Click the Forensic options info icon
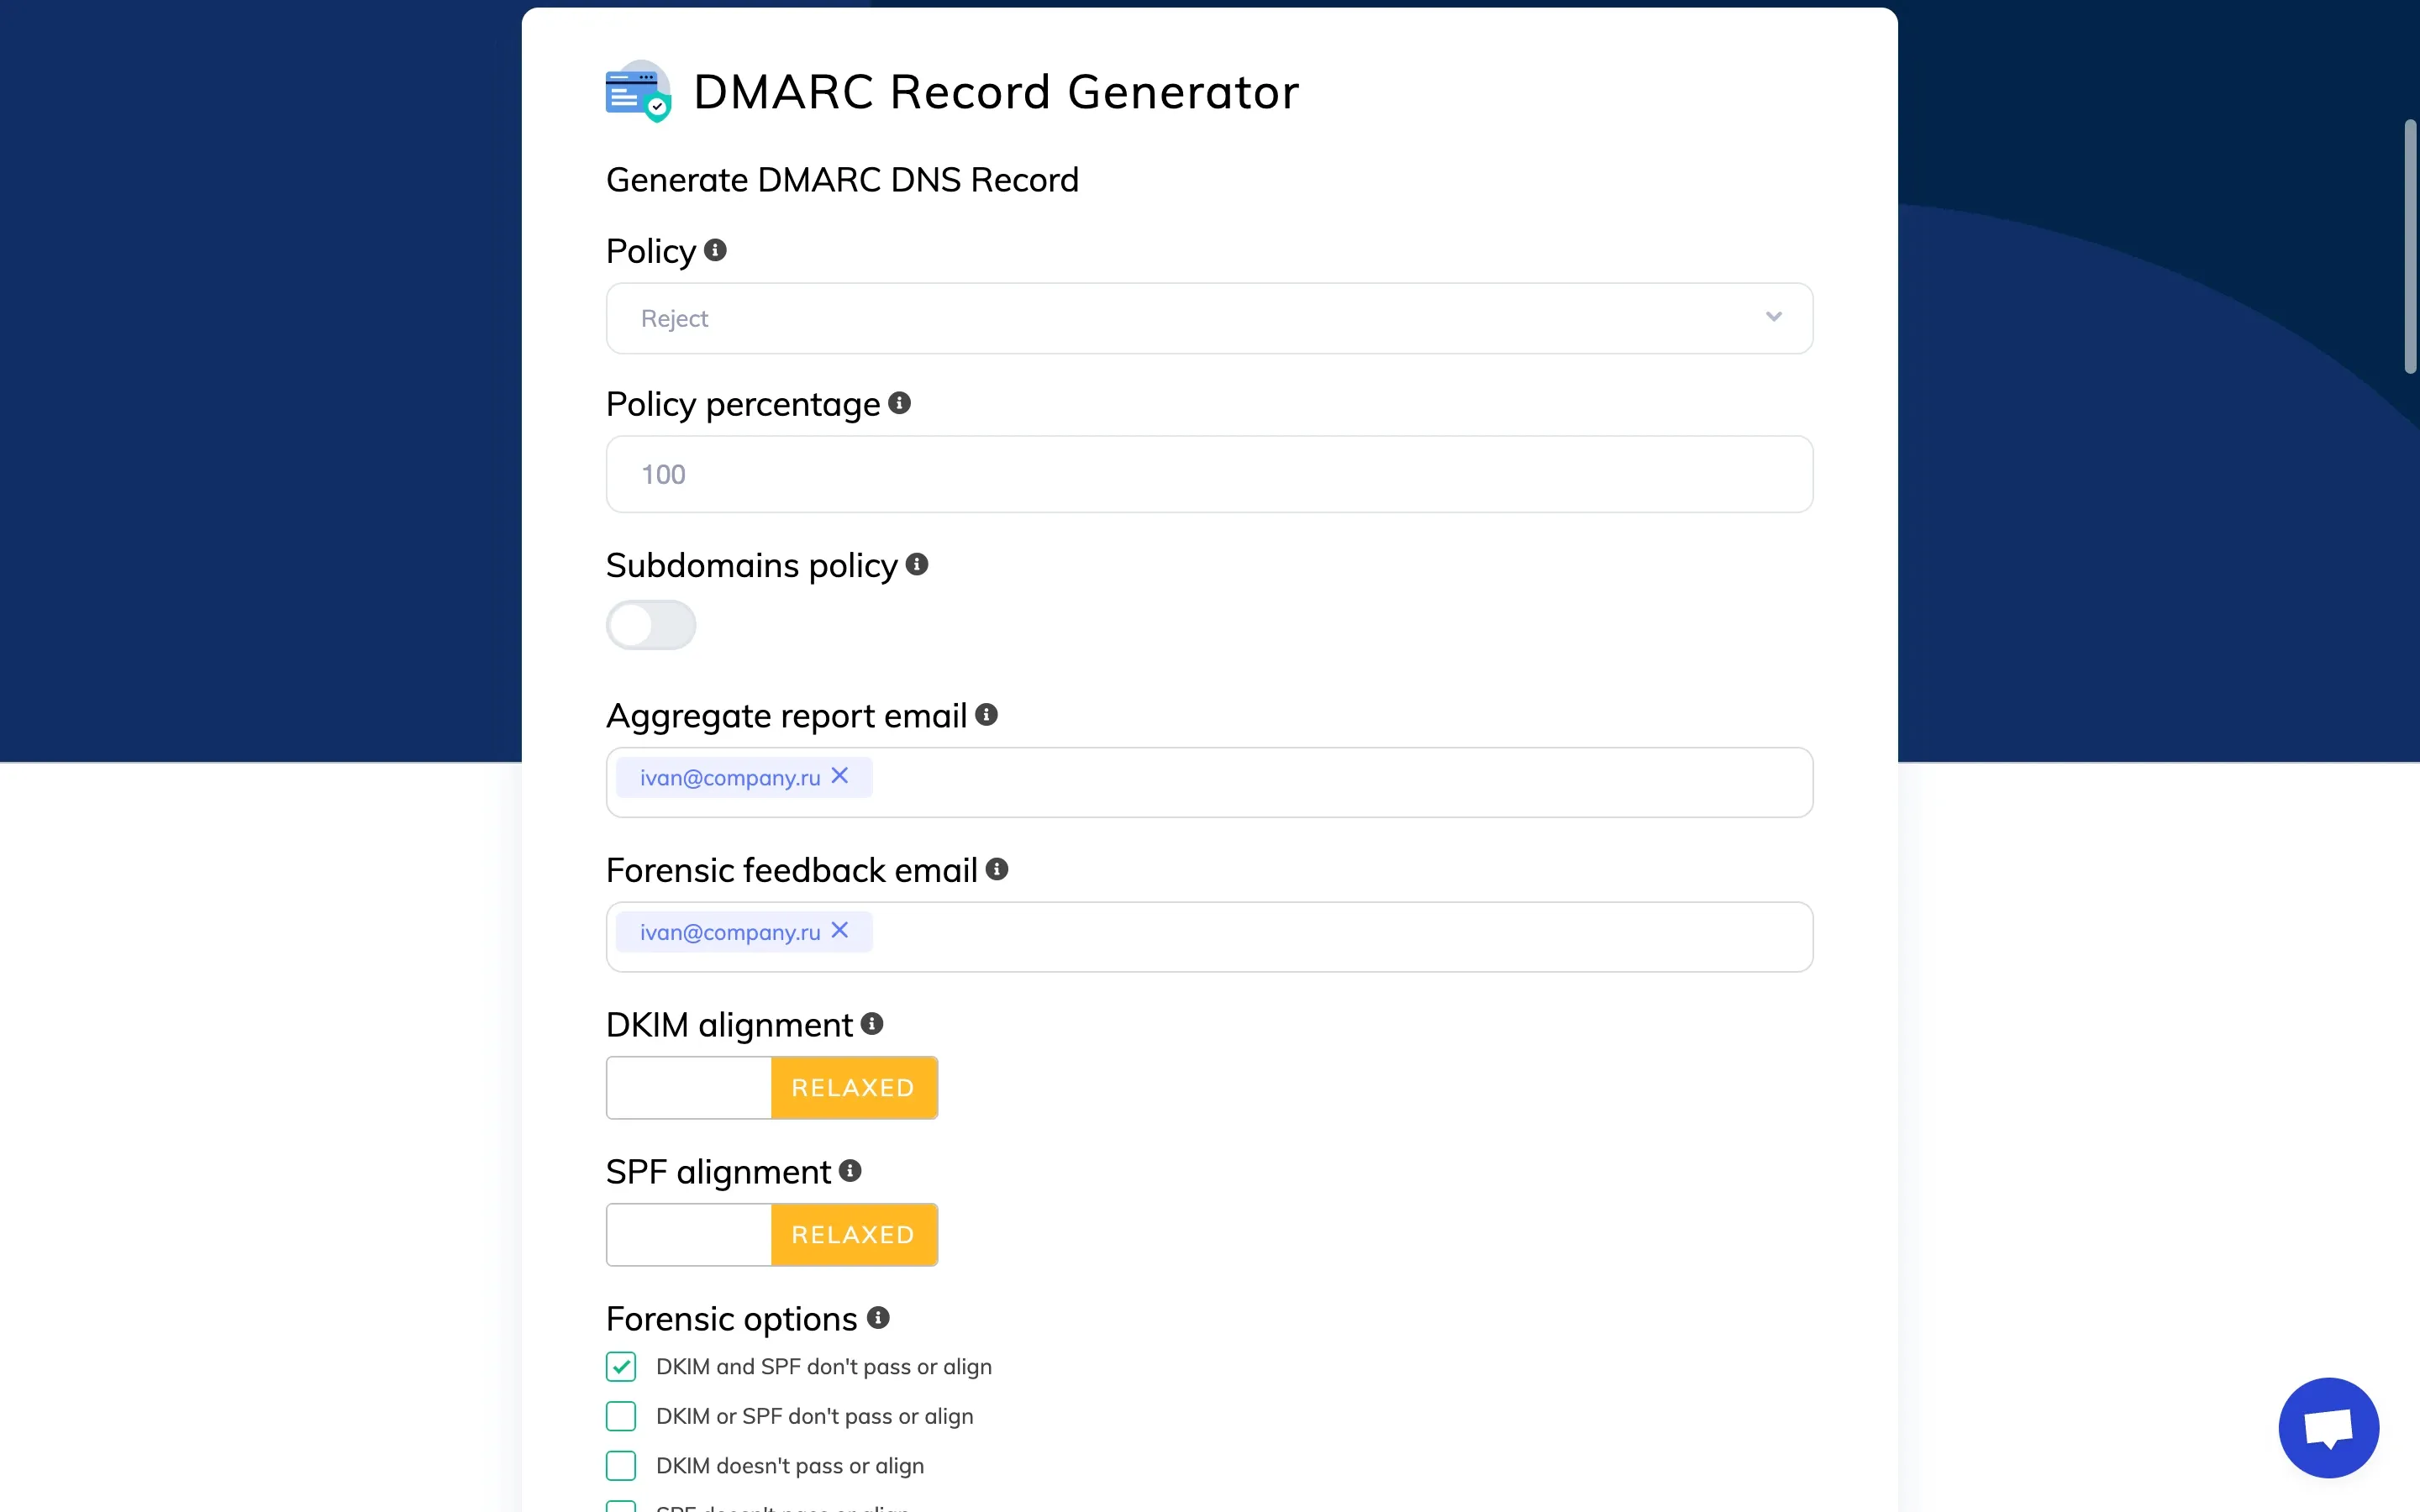The height and width of the screenshot is (1512, 2420). point(878,1318)
